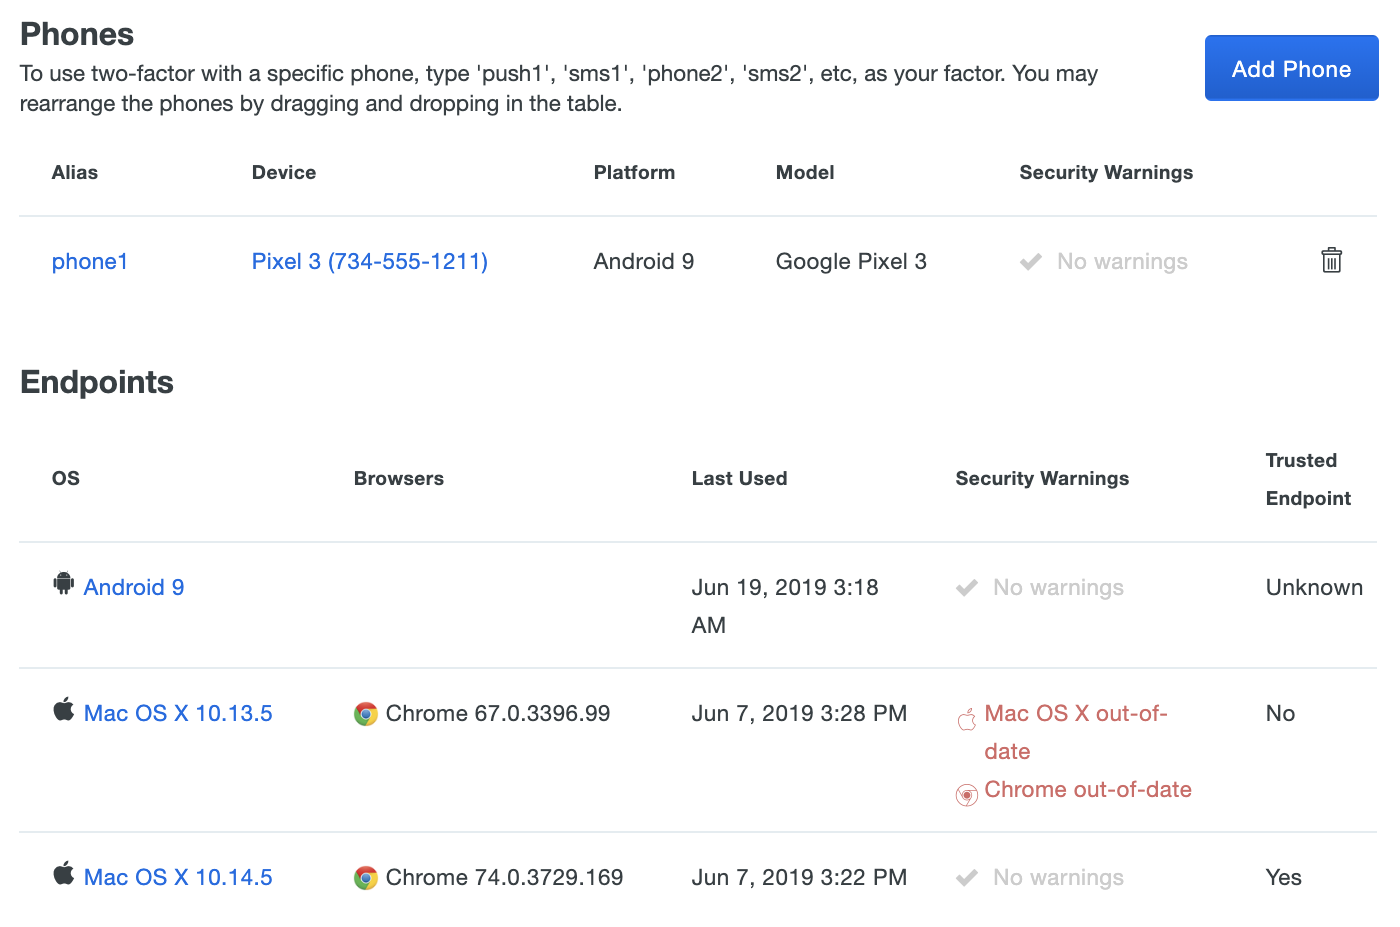Click the gray checkmark beside phone1's No warnings
Image resolution: width=1400 pixels, height=927 pixels.
tap(1030, 261)
